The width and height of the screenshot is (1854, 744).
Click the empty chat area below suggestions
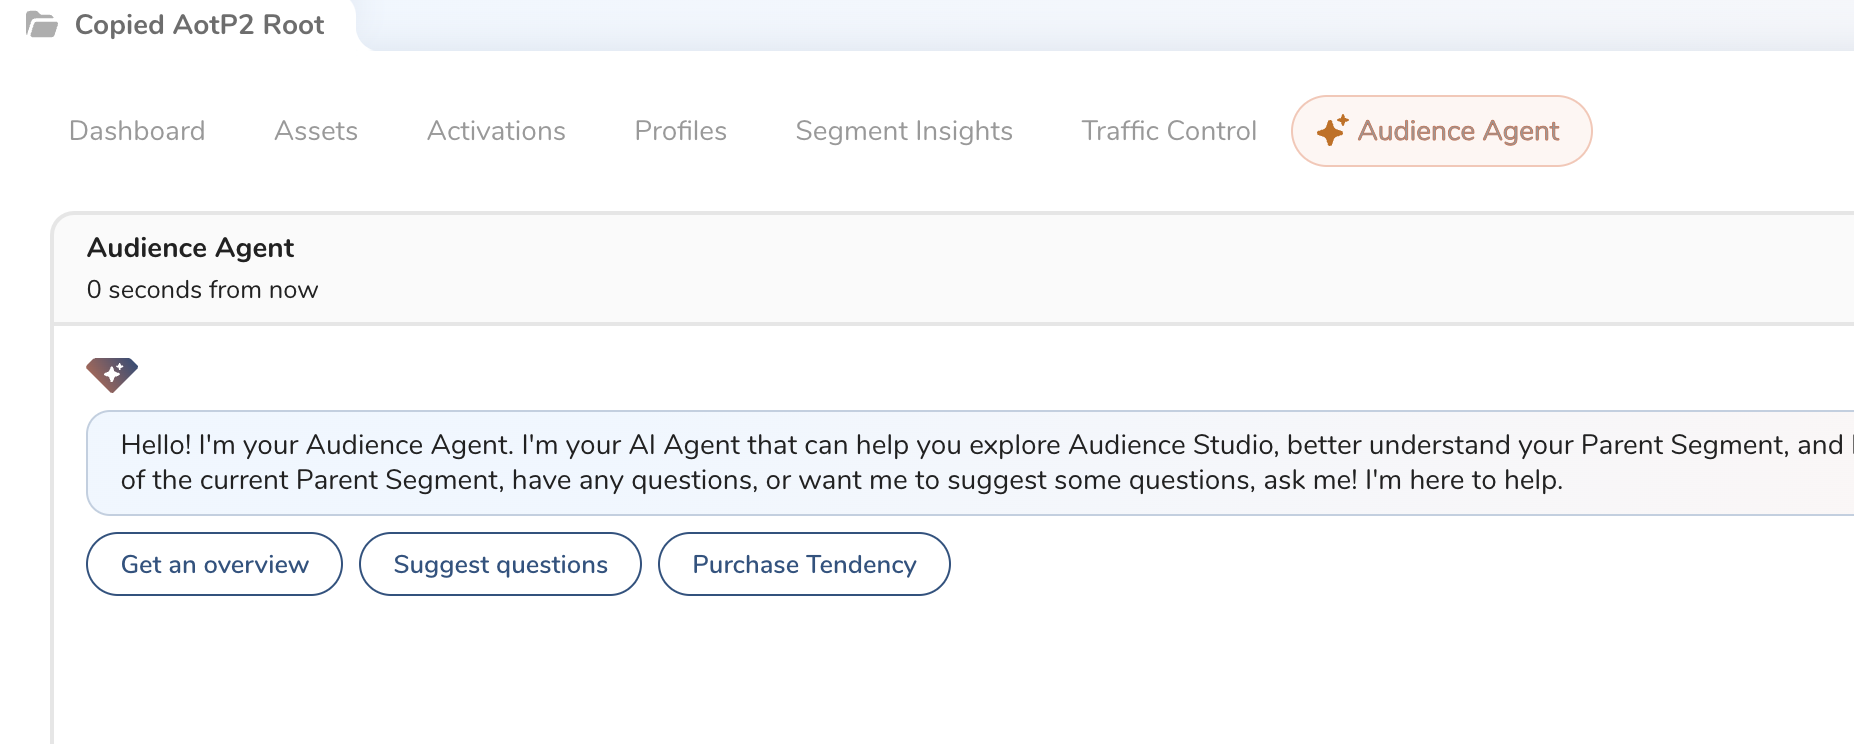tap(900, 670)
